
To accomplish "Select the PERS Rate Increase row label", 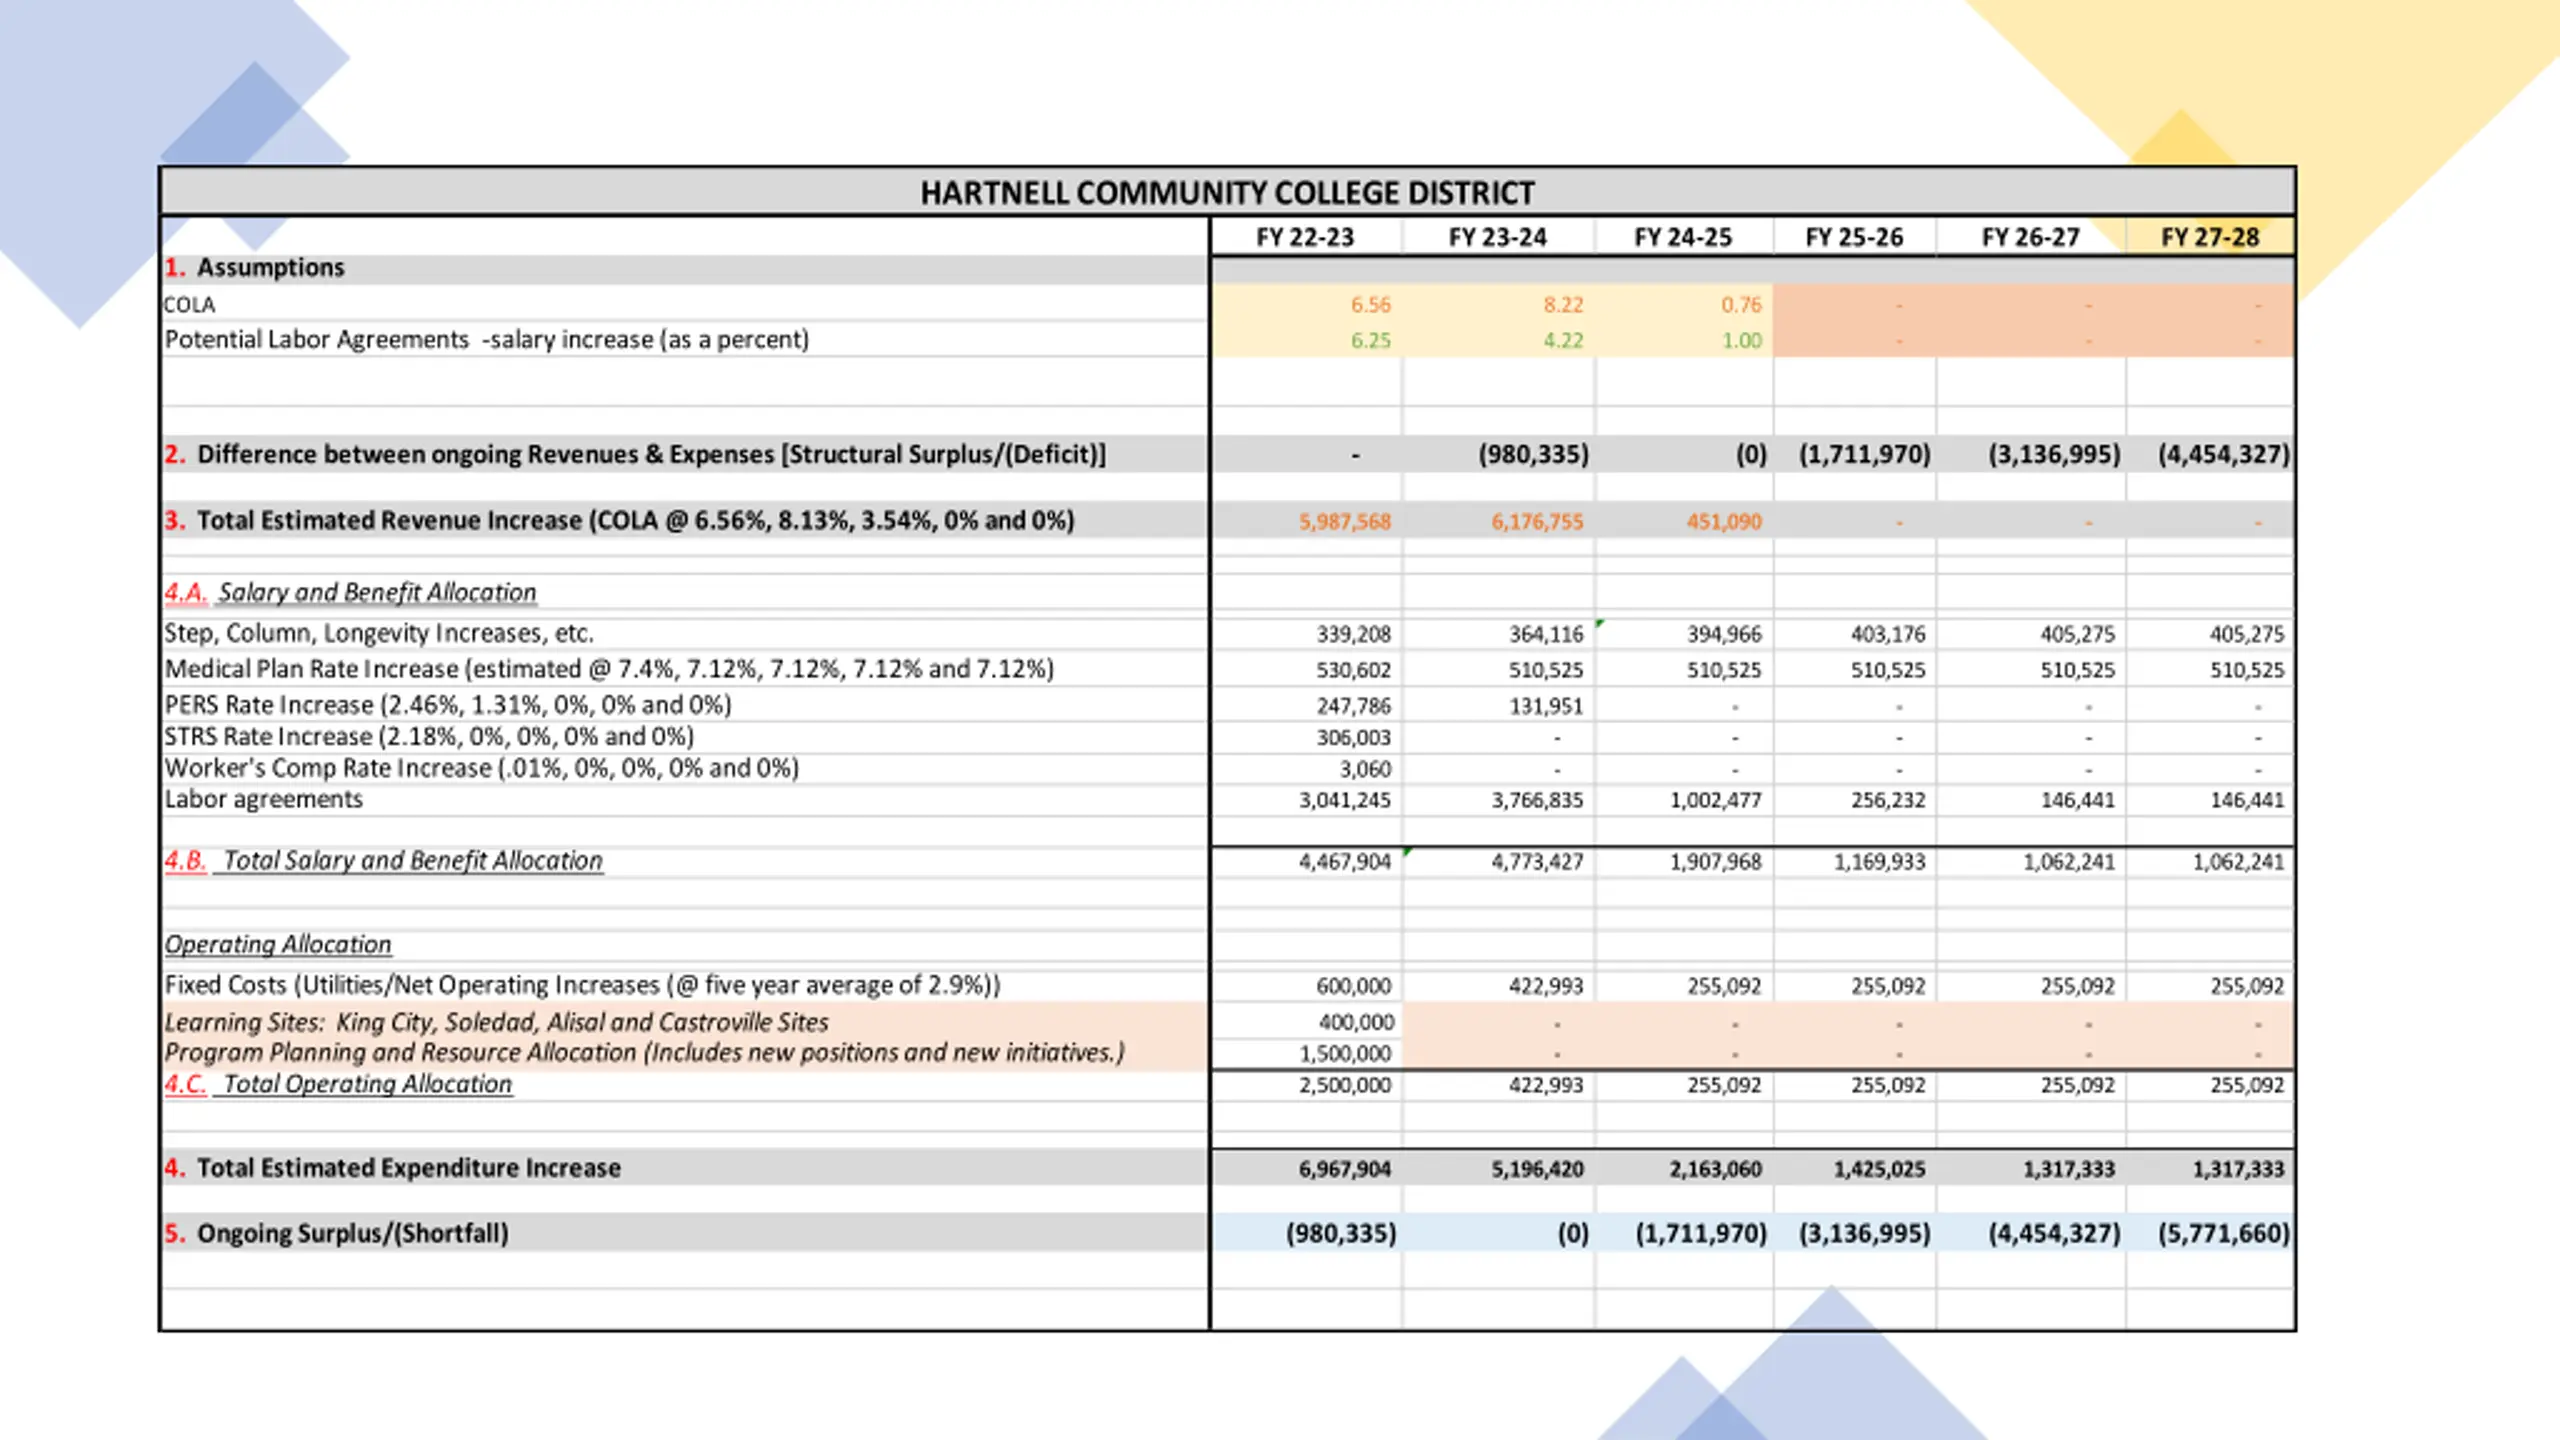I will pyautogui.click(x=448, y=705).
